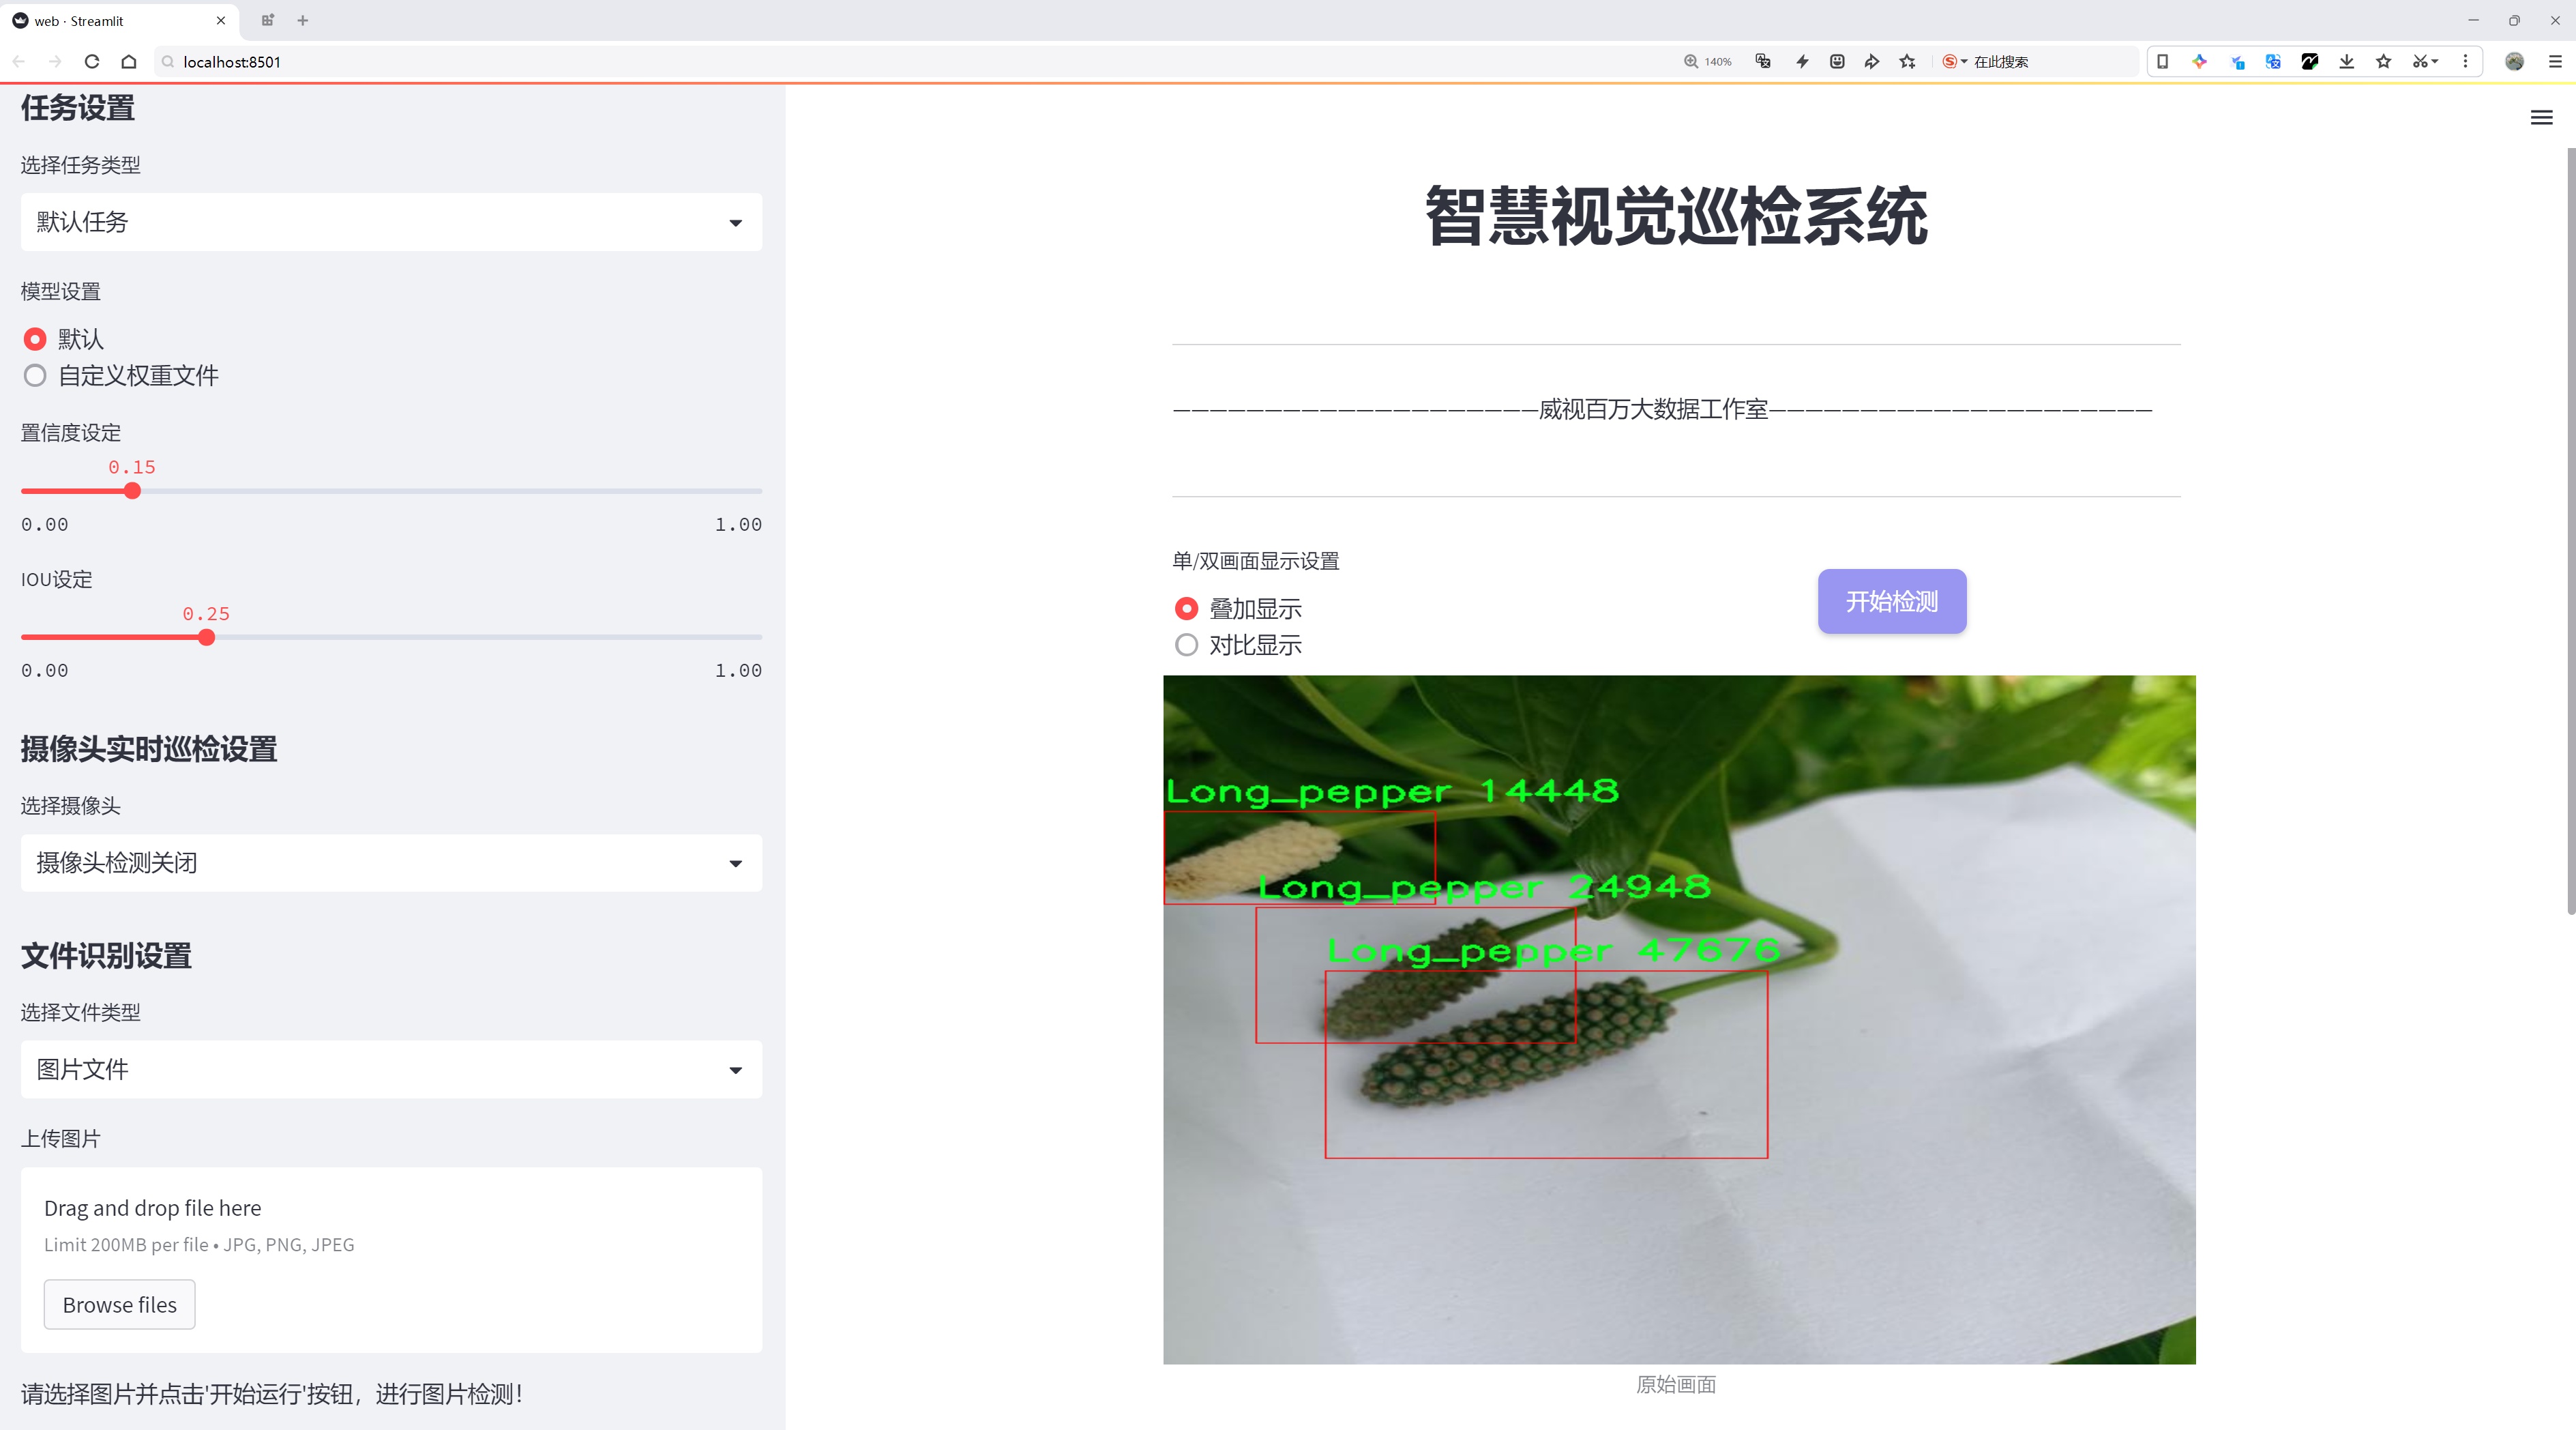Open the colorful AI assistant extension icon
Viewport: 2576px width, 1430px height.
pyautogui.click(x=2200, y=61)
